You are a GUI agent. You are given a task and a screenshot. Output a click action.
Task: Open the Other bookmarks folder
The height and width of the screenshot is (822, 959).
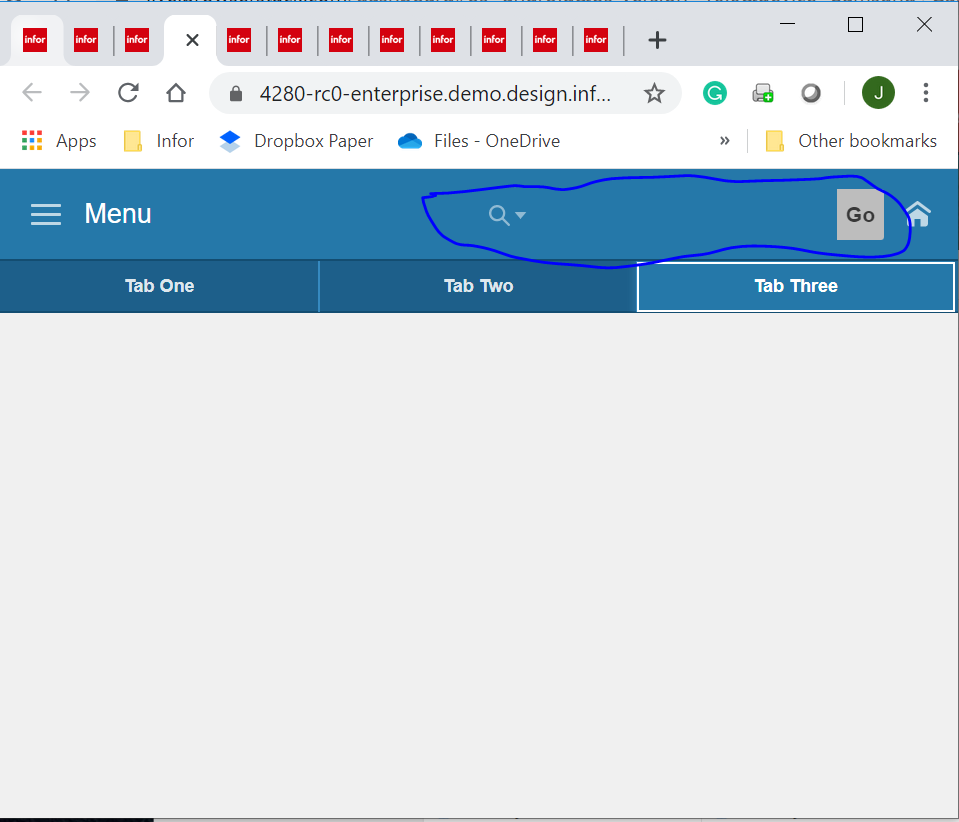tap(851, 141)
